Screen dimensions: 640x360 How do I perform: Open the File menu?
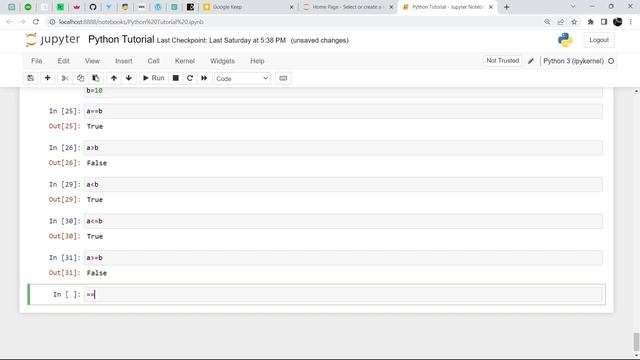[x=37, y=61]
